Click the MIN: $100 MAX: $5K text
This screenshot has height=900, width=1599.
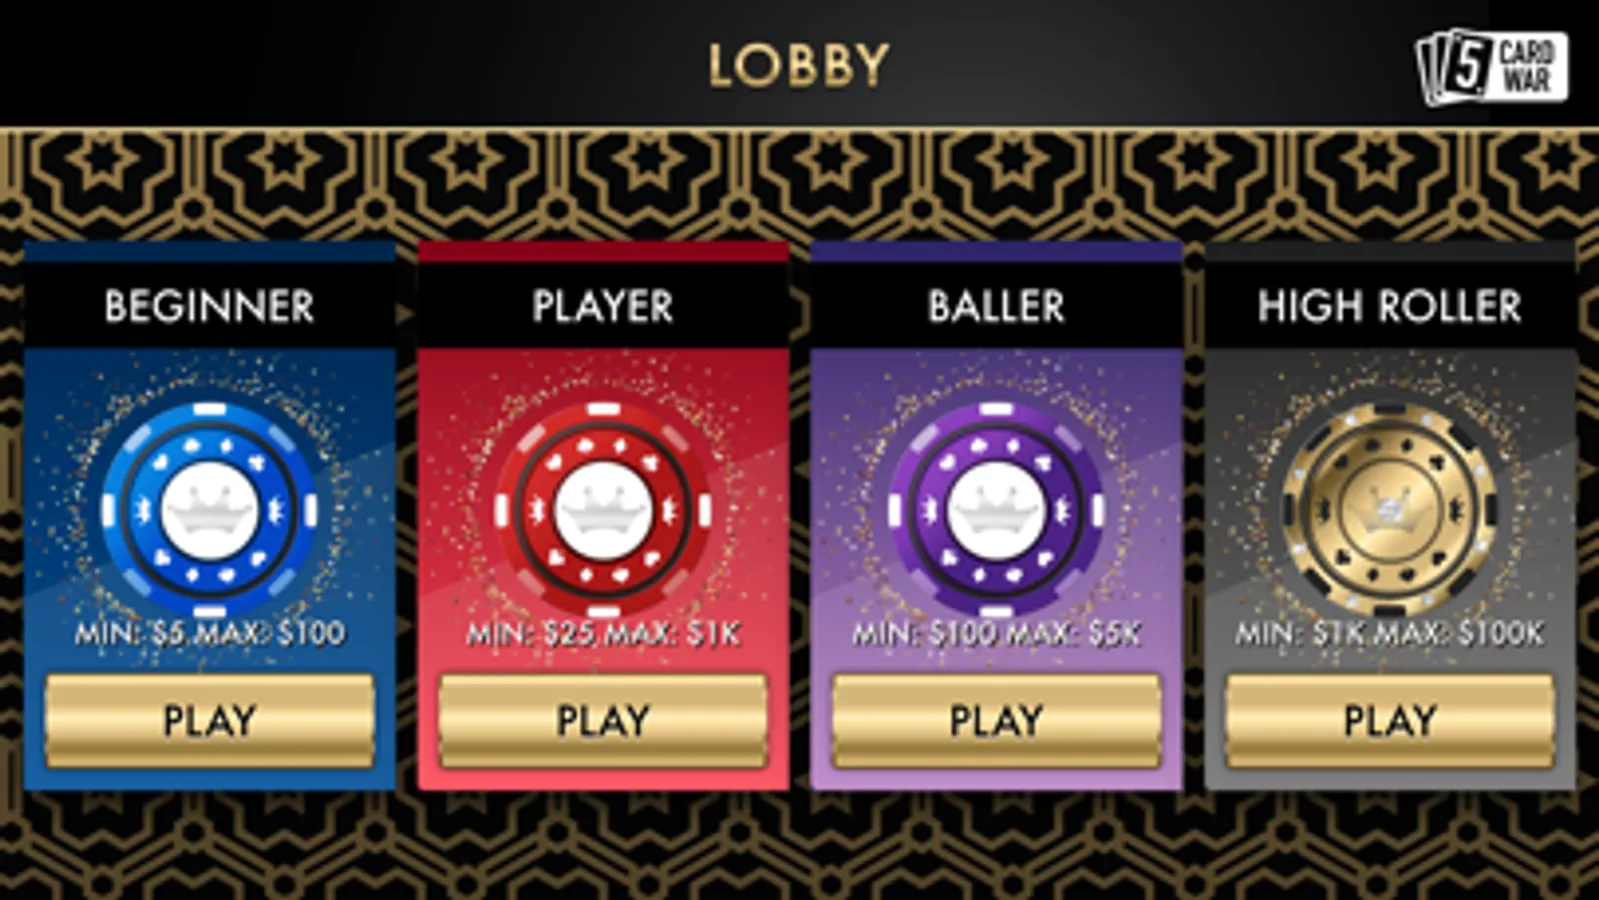(x=996, y=633)
